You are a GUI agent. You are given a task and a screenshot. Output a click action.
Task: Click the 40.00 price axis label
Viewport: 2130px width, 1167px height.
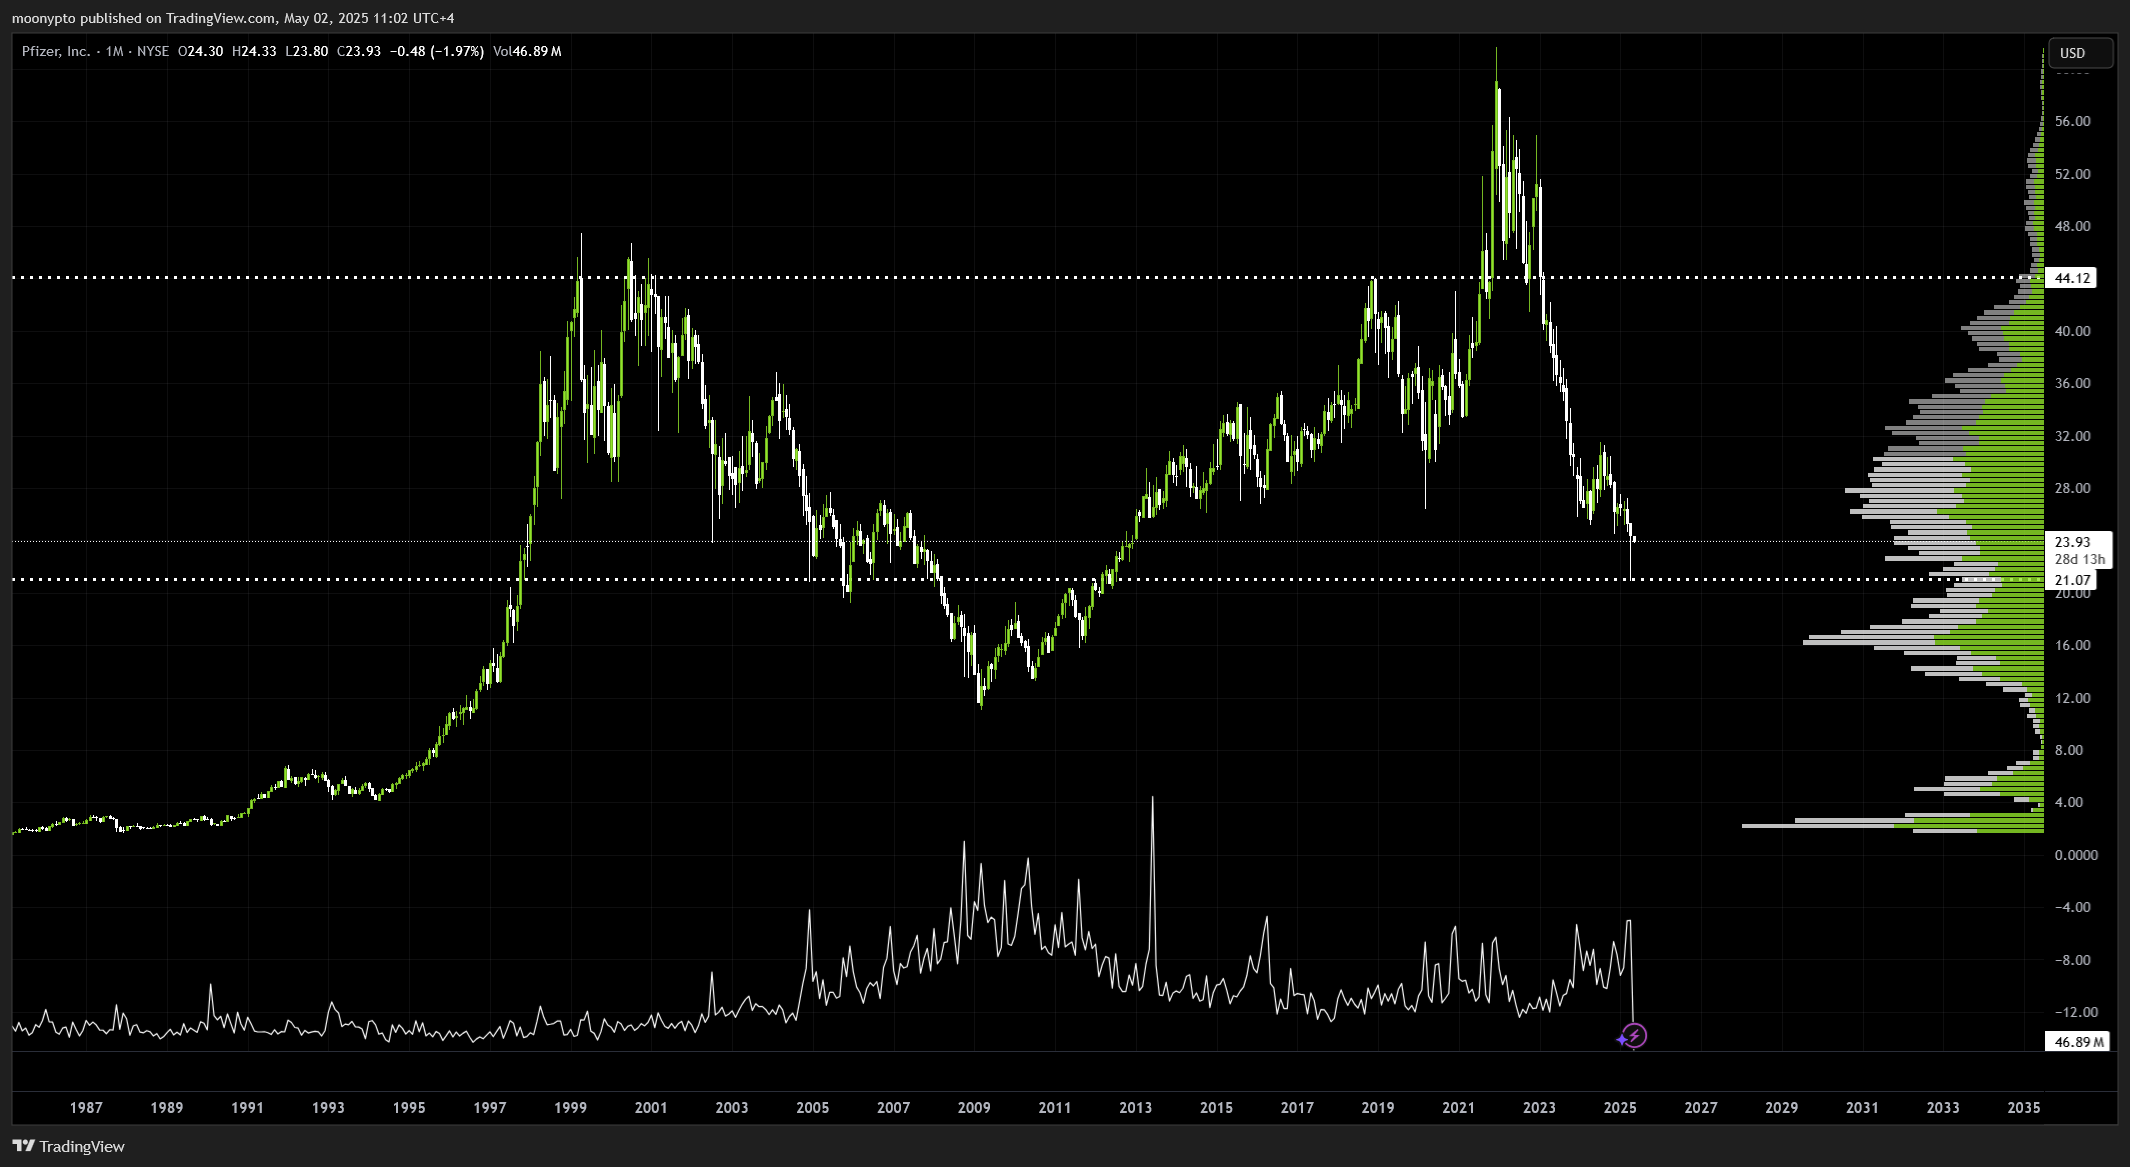2073,331
